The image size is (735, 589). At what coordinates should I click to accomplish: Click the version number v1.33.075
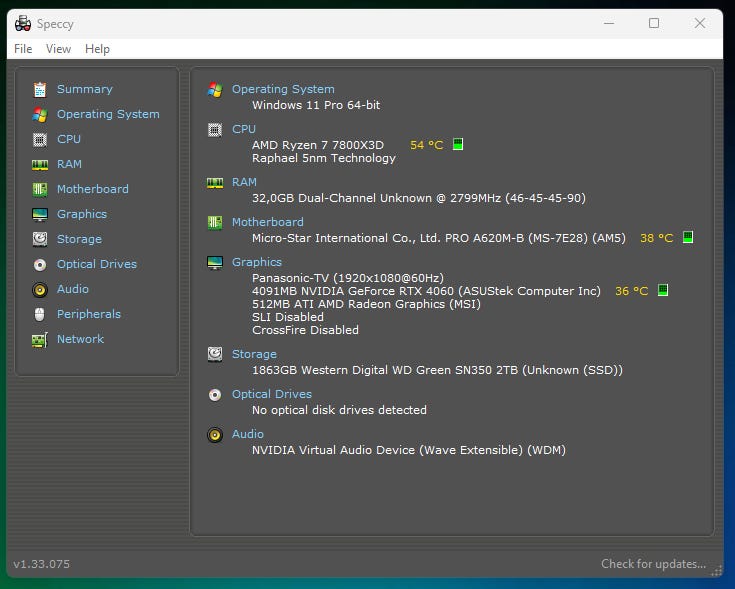click(x=41, y=564)
